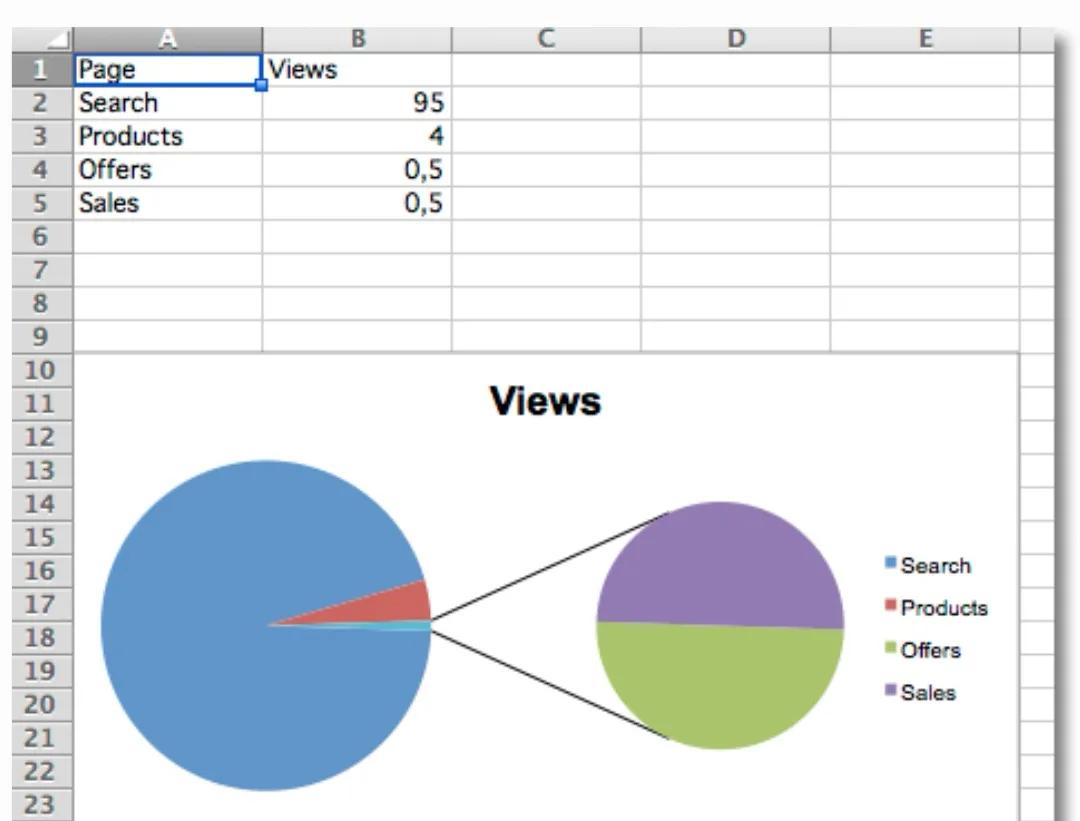
Task: Select row 4 header
Action: click(x=42, y=169)
